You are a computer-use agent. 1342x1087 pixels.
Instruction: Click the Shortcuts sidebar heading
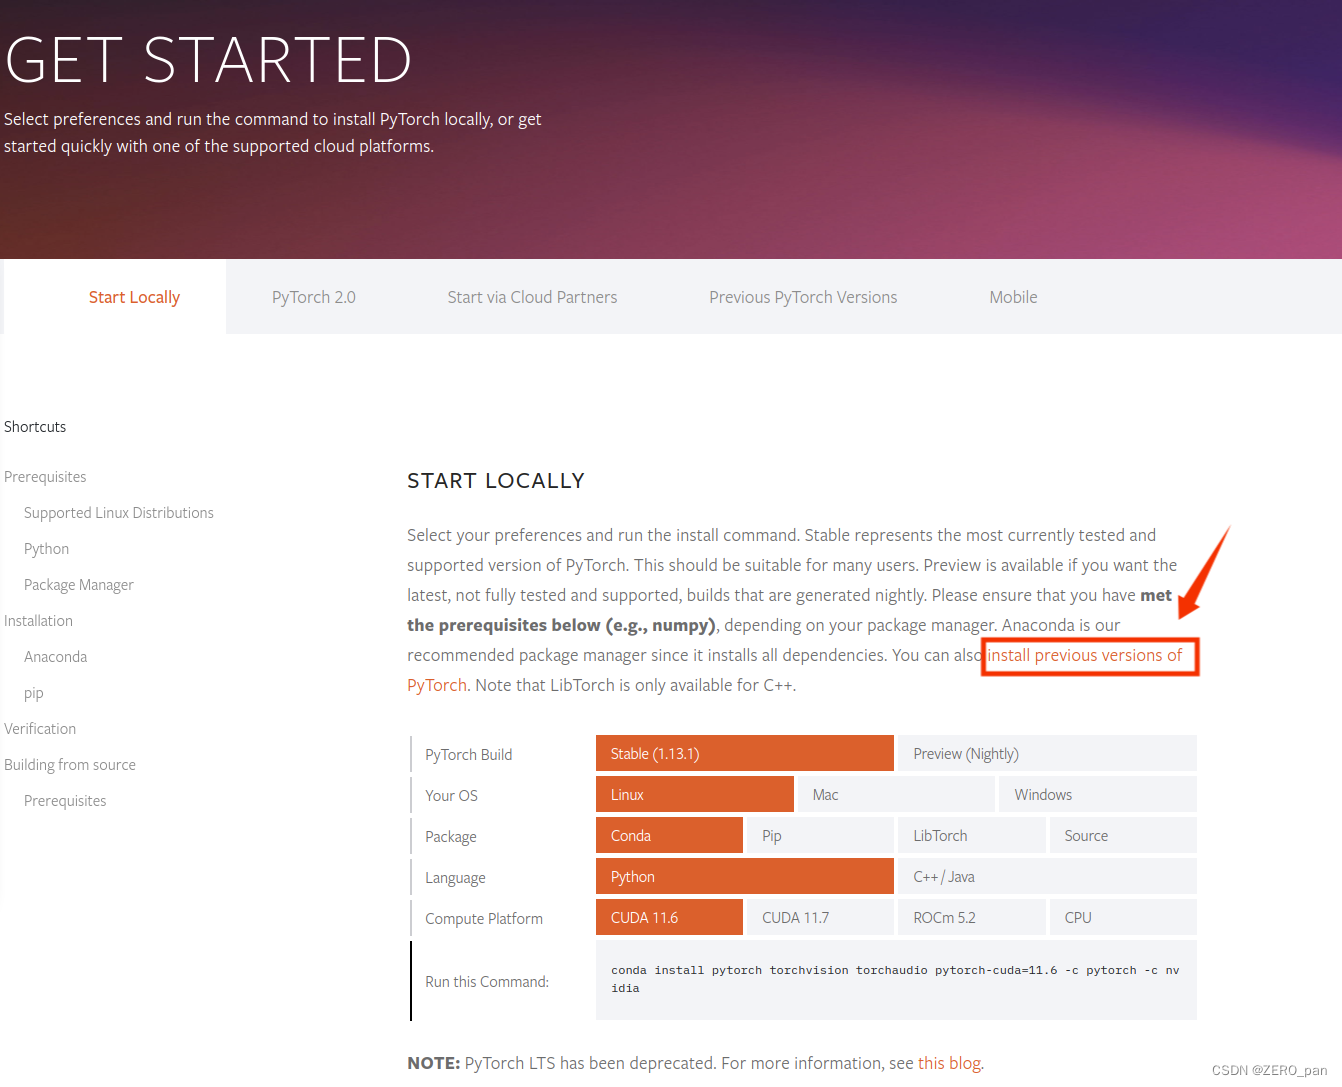[35, 427]
